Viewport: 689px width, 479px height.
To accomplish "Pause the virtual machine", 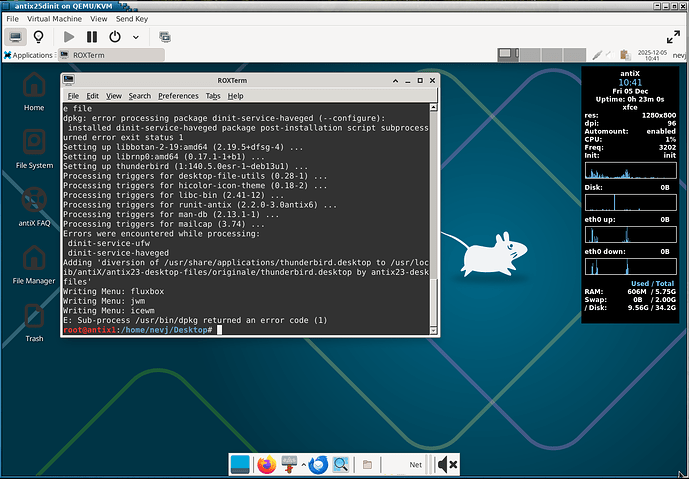I will (92, 37).
